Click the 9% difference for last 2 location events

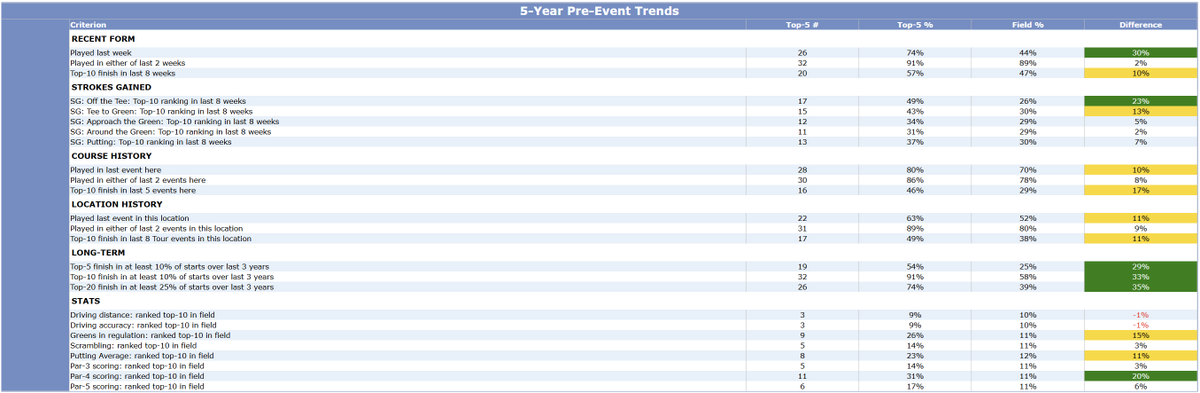click(1140, 228)
